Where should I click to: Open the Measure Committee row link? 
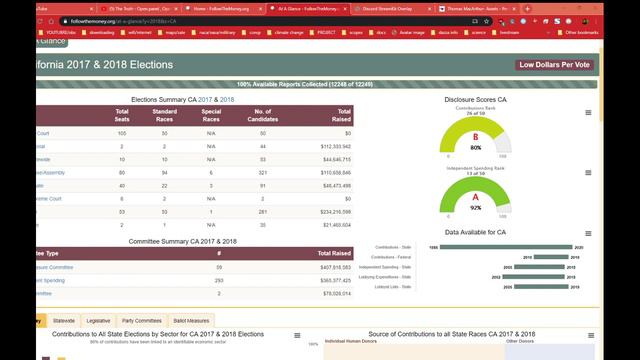coord(55,267)
